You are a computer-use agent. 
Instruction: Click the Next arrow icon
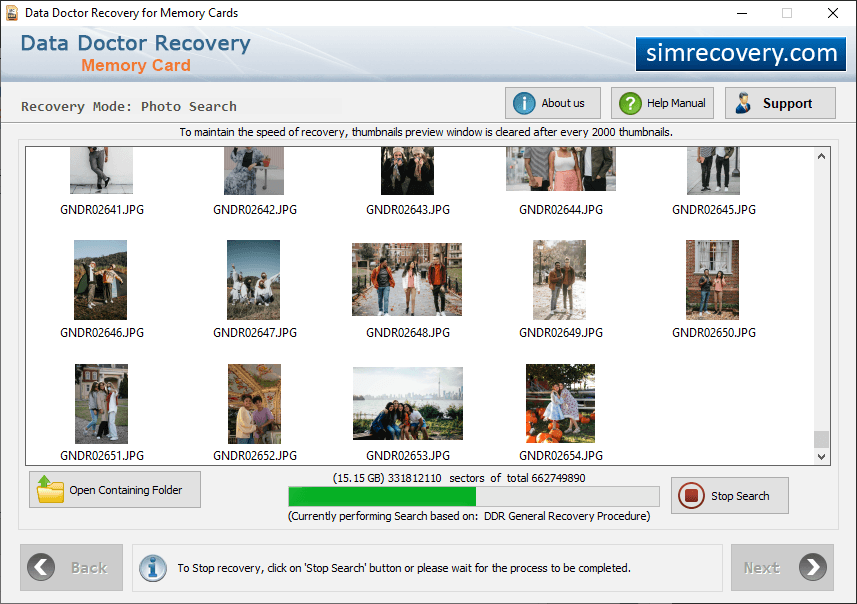pyautogui.click(x=813, y=567)
